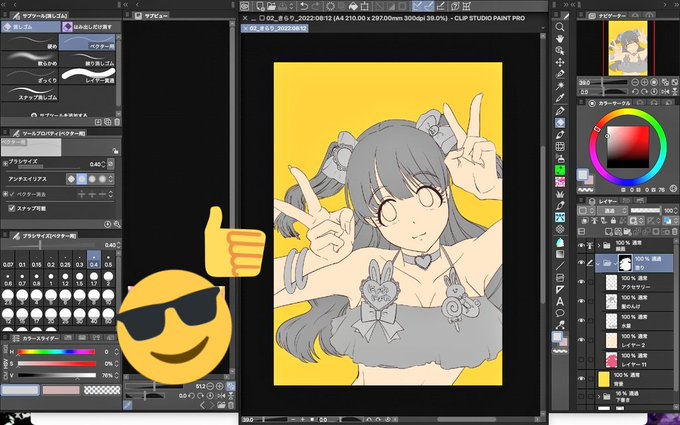Click the H value stepper in color slider
The image size is (680, 425).
pos(117,352)
